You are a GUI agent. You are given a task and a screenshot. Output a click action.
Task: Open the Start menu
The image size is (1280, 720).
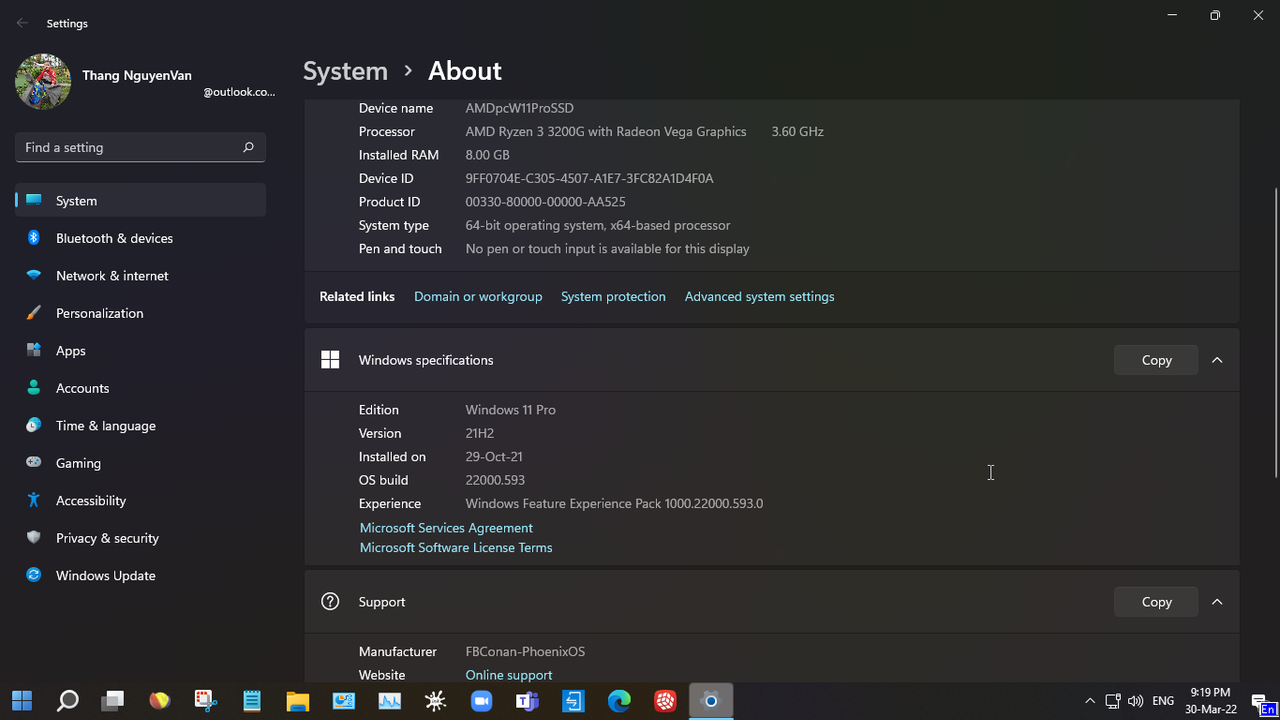21,701
